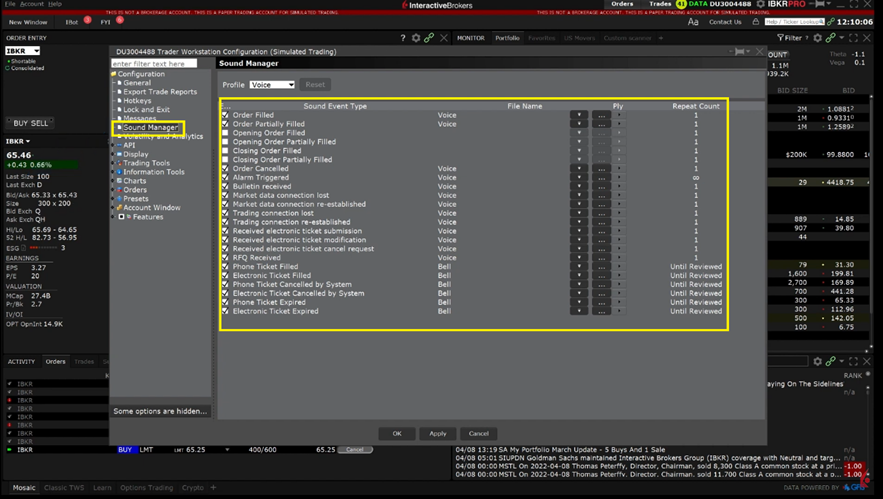The image size is (883, 499).
Task: Click the help question mark in Order Entry
Action: click(x=403, y=38)
